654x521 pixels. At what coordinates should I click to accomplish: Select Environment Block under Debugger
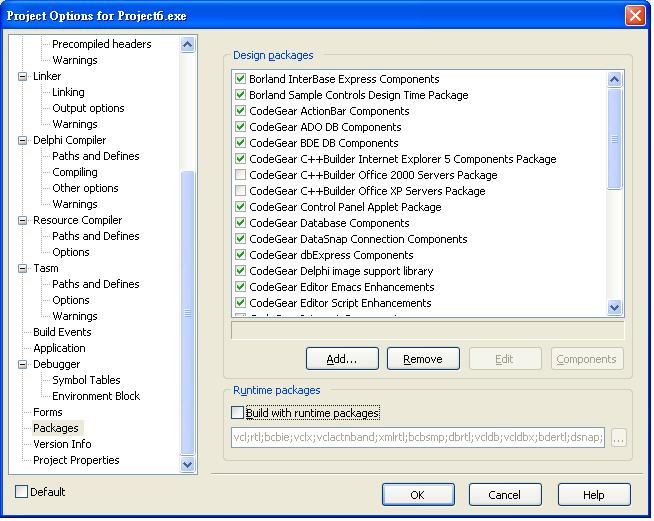click(x=96, y=396)
